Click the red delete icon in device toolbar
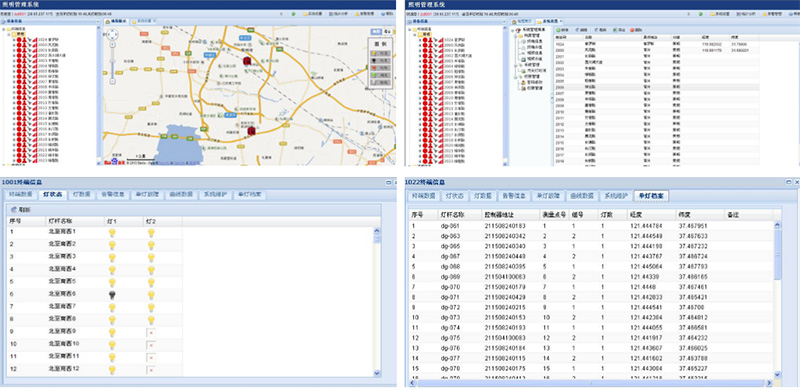Image resolution: width=800 pixels, height=390 pixels. 632,30
